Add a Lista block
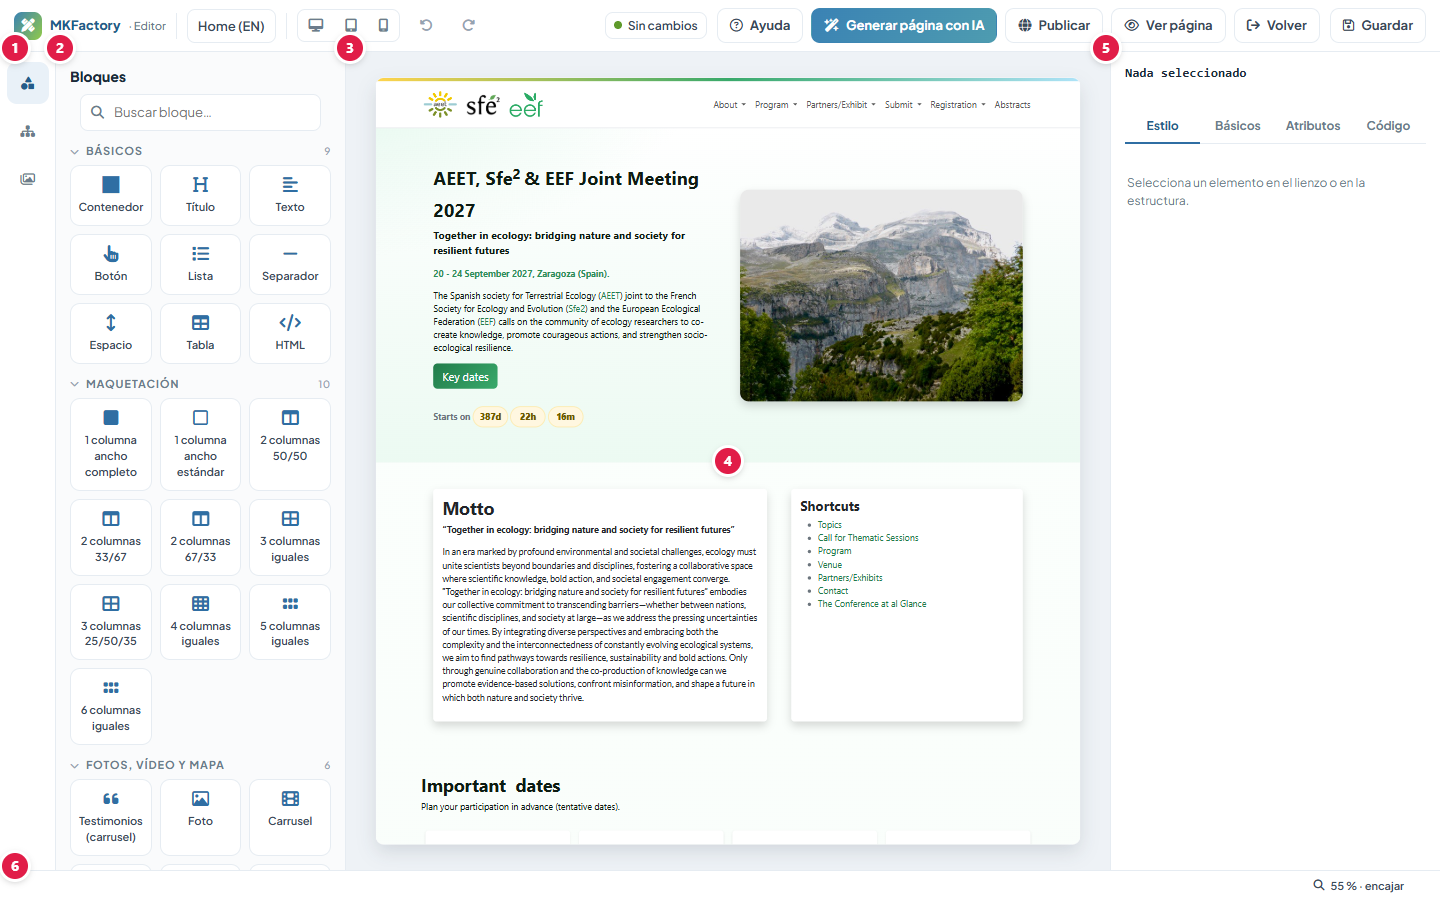Viewport: 1440px width, 900px height. pos(200,264)
